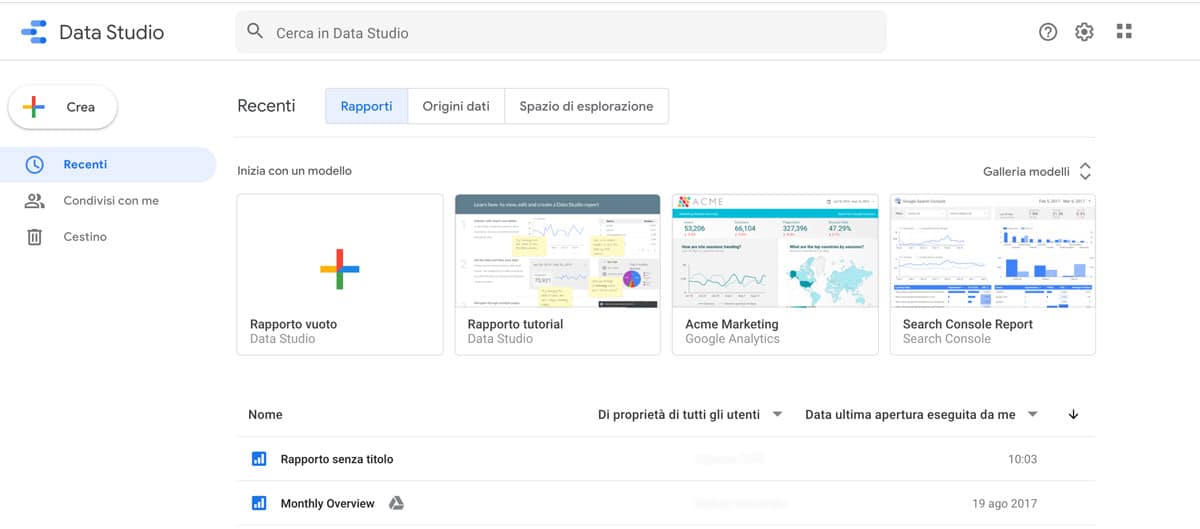1200x529 pixels.
Task: Click into Cerca in Data Studio field
Action: point(561,32)
